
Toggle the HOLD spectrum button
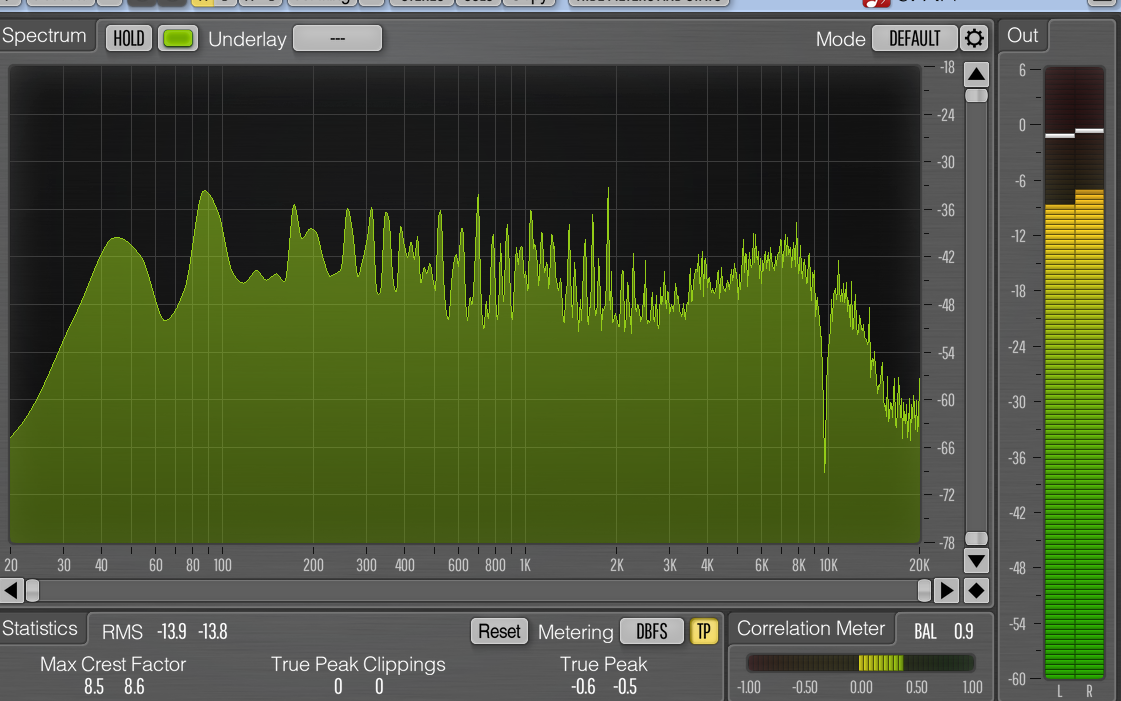pos(129,39)
